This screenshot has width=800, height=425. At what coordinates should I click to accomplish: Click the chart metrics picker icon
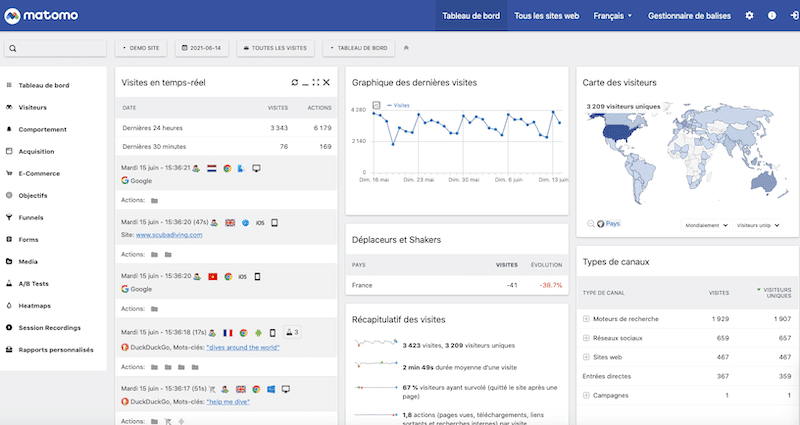pos(376,105)
